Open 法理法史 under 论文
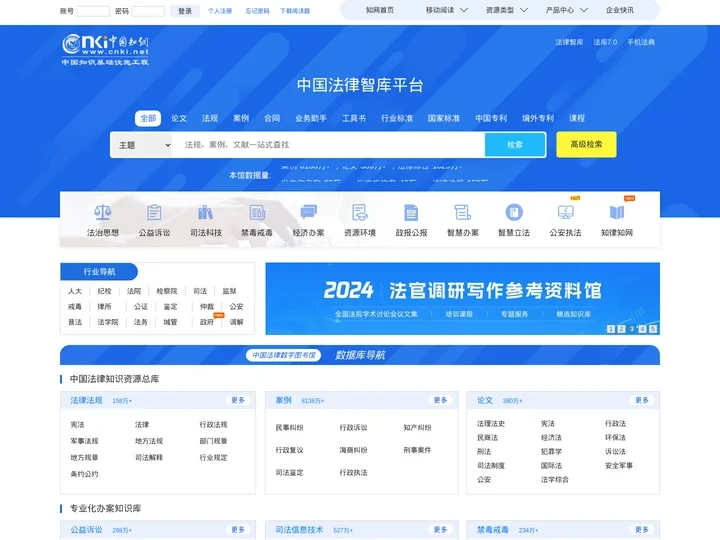Screen dimensions: 720x540 tap(491, 423)
